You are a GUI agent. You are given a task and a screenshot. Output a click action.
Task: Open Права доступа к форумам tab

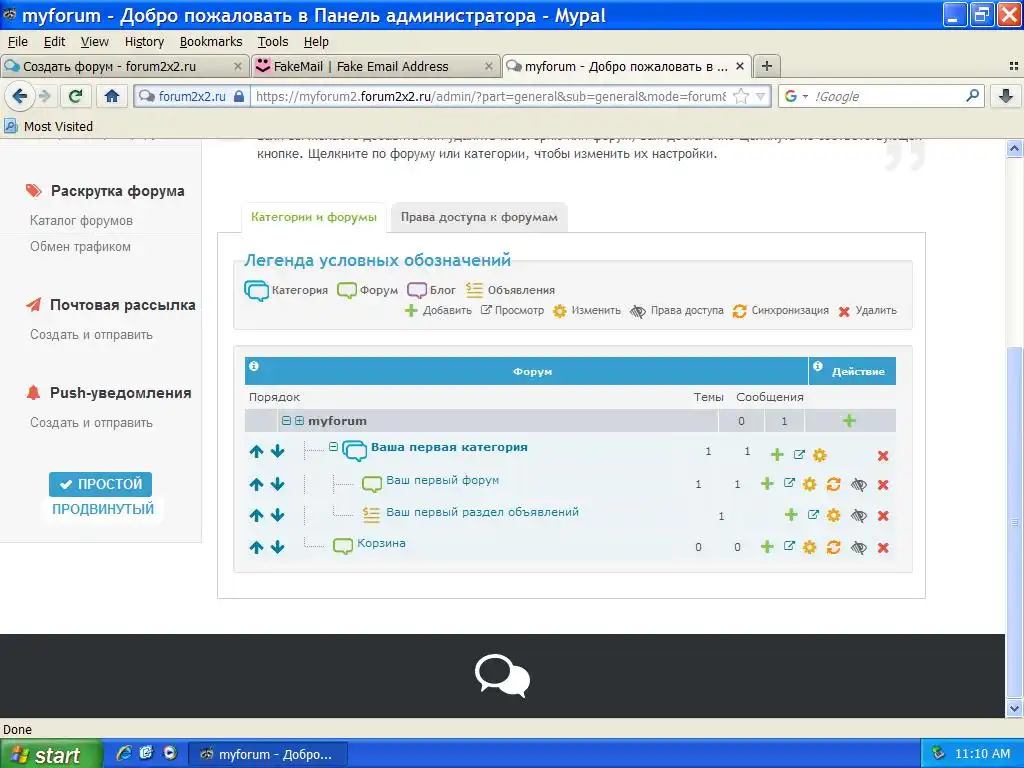479,217
